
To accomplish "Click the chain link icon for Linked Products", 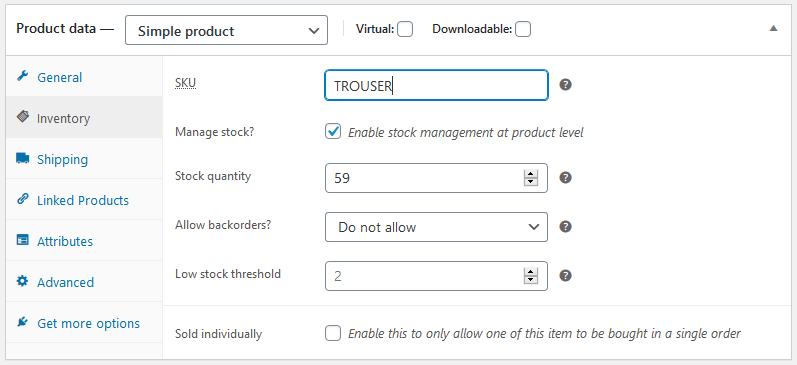I will [x=22, y=199].
